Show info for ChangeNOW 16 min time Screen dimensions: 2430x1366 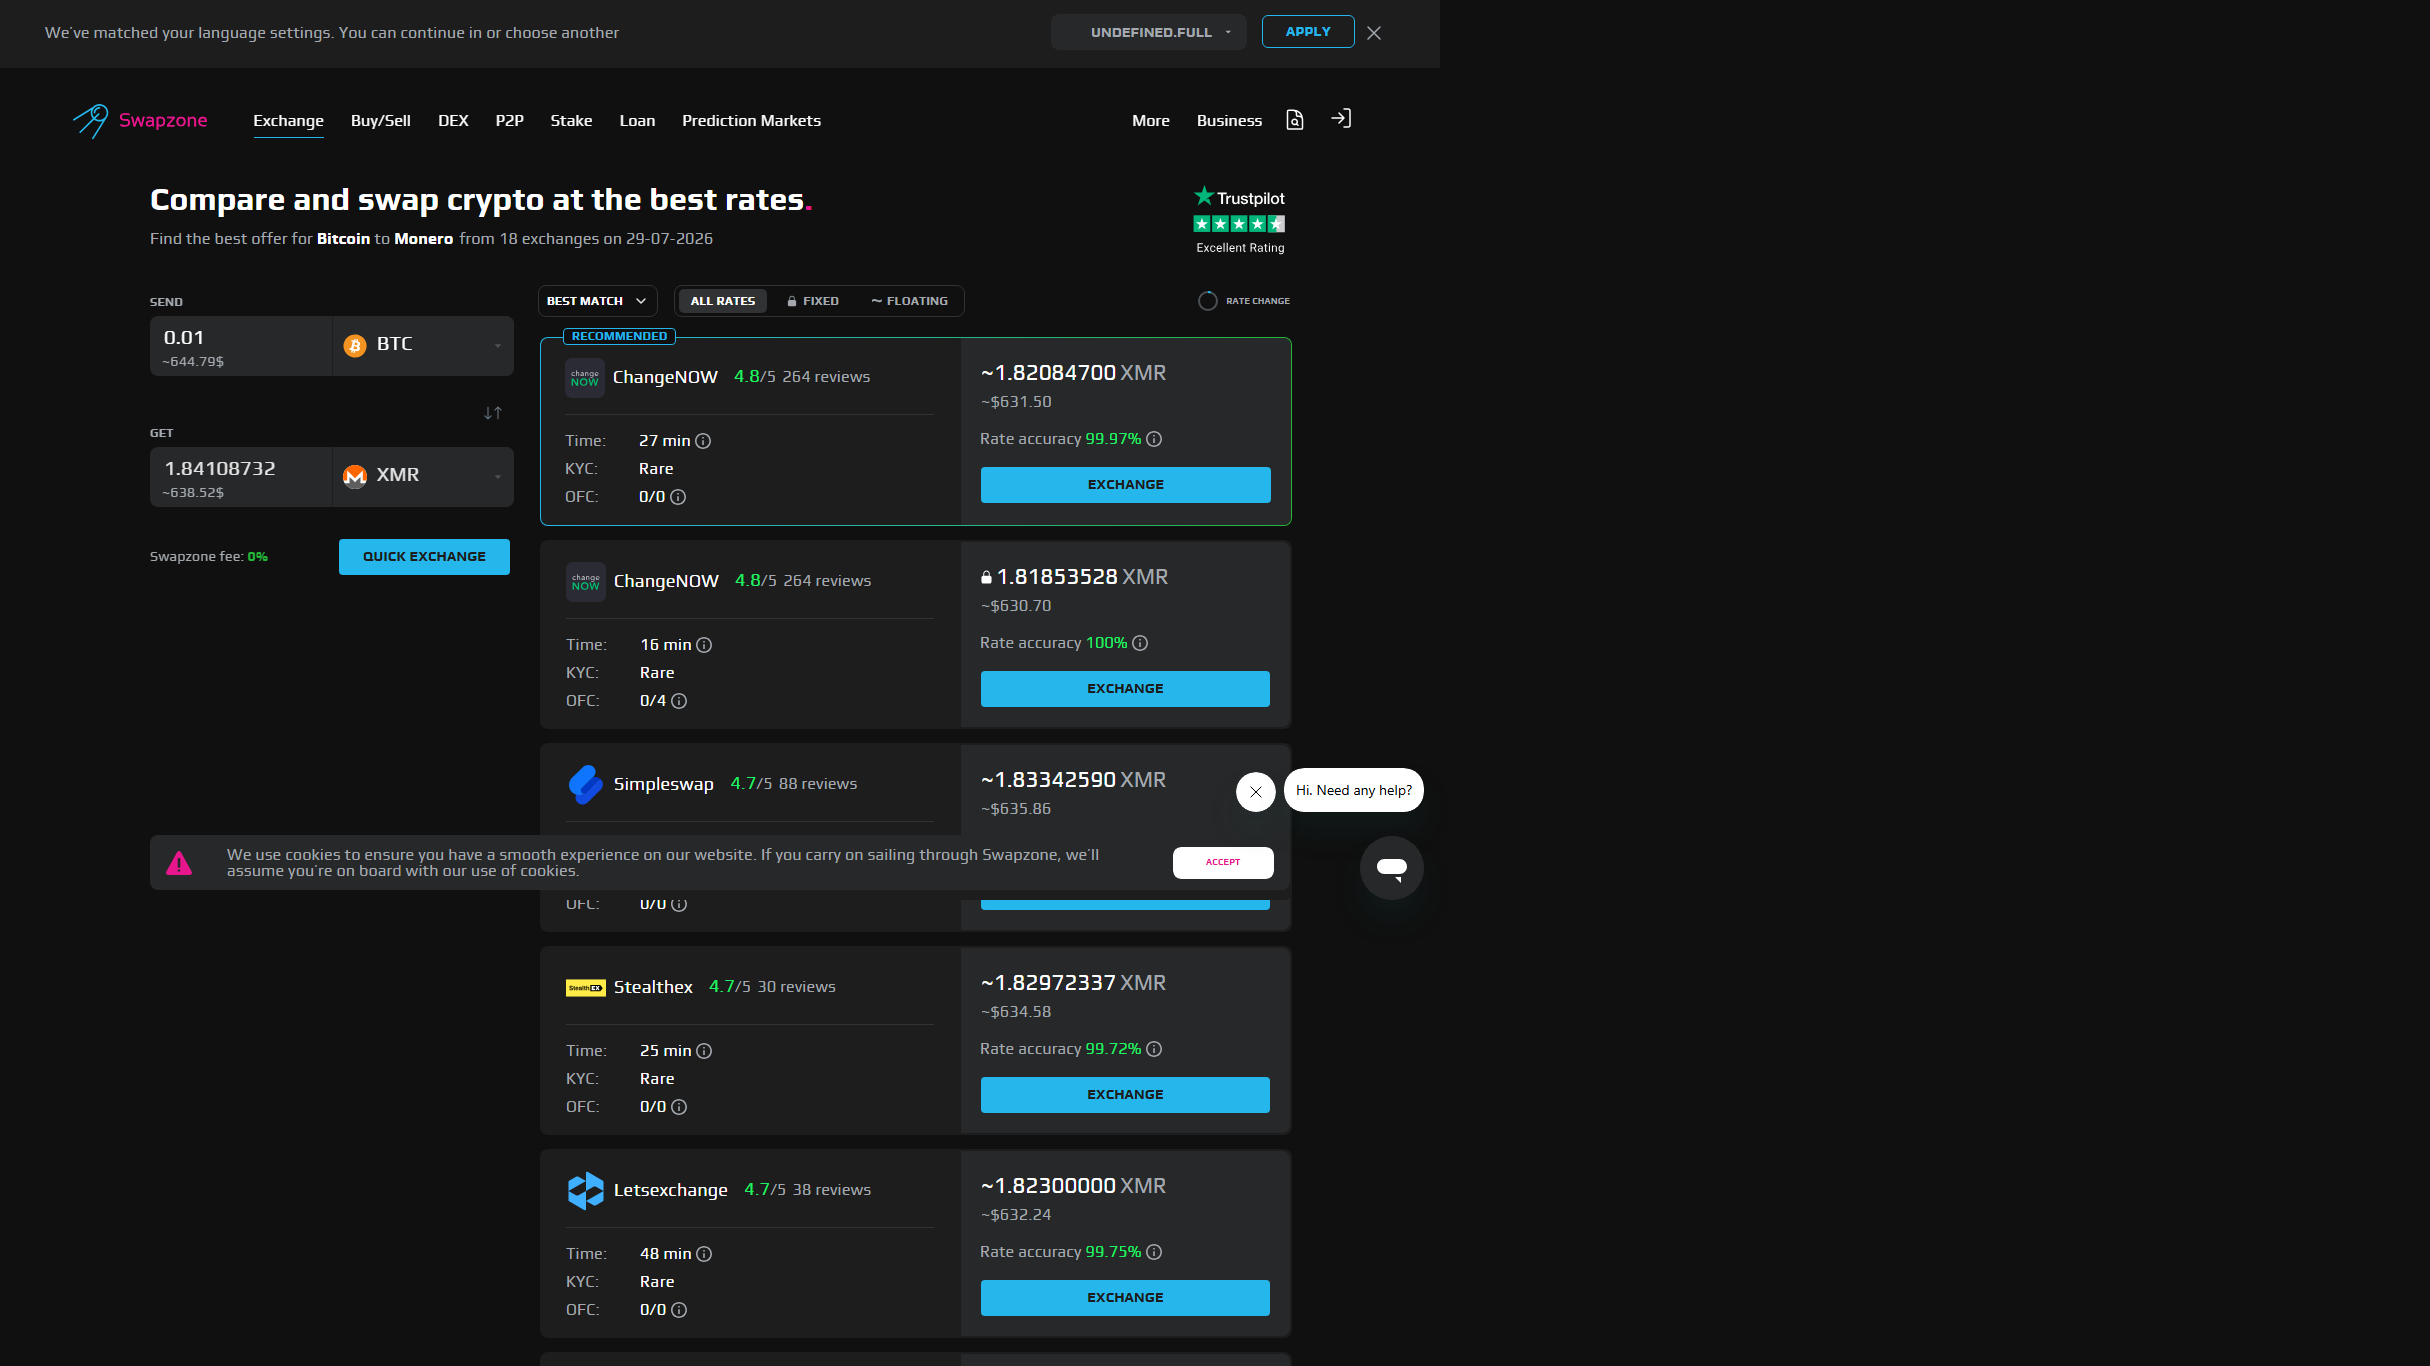(704, 645)
